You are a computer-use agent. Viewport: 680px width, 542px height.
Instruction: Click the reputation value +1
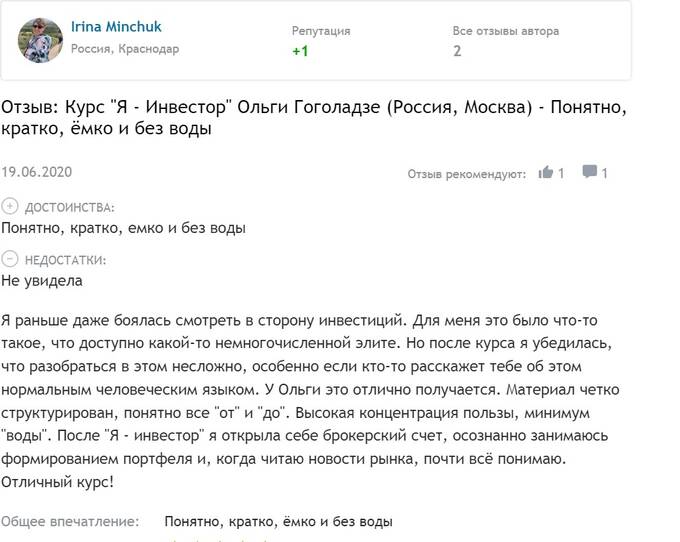tap(300, 51)
